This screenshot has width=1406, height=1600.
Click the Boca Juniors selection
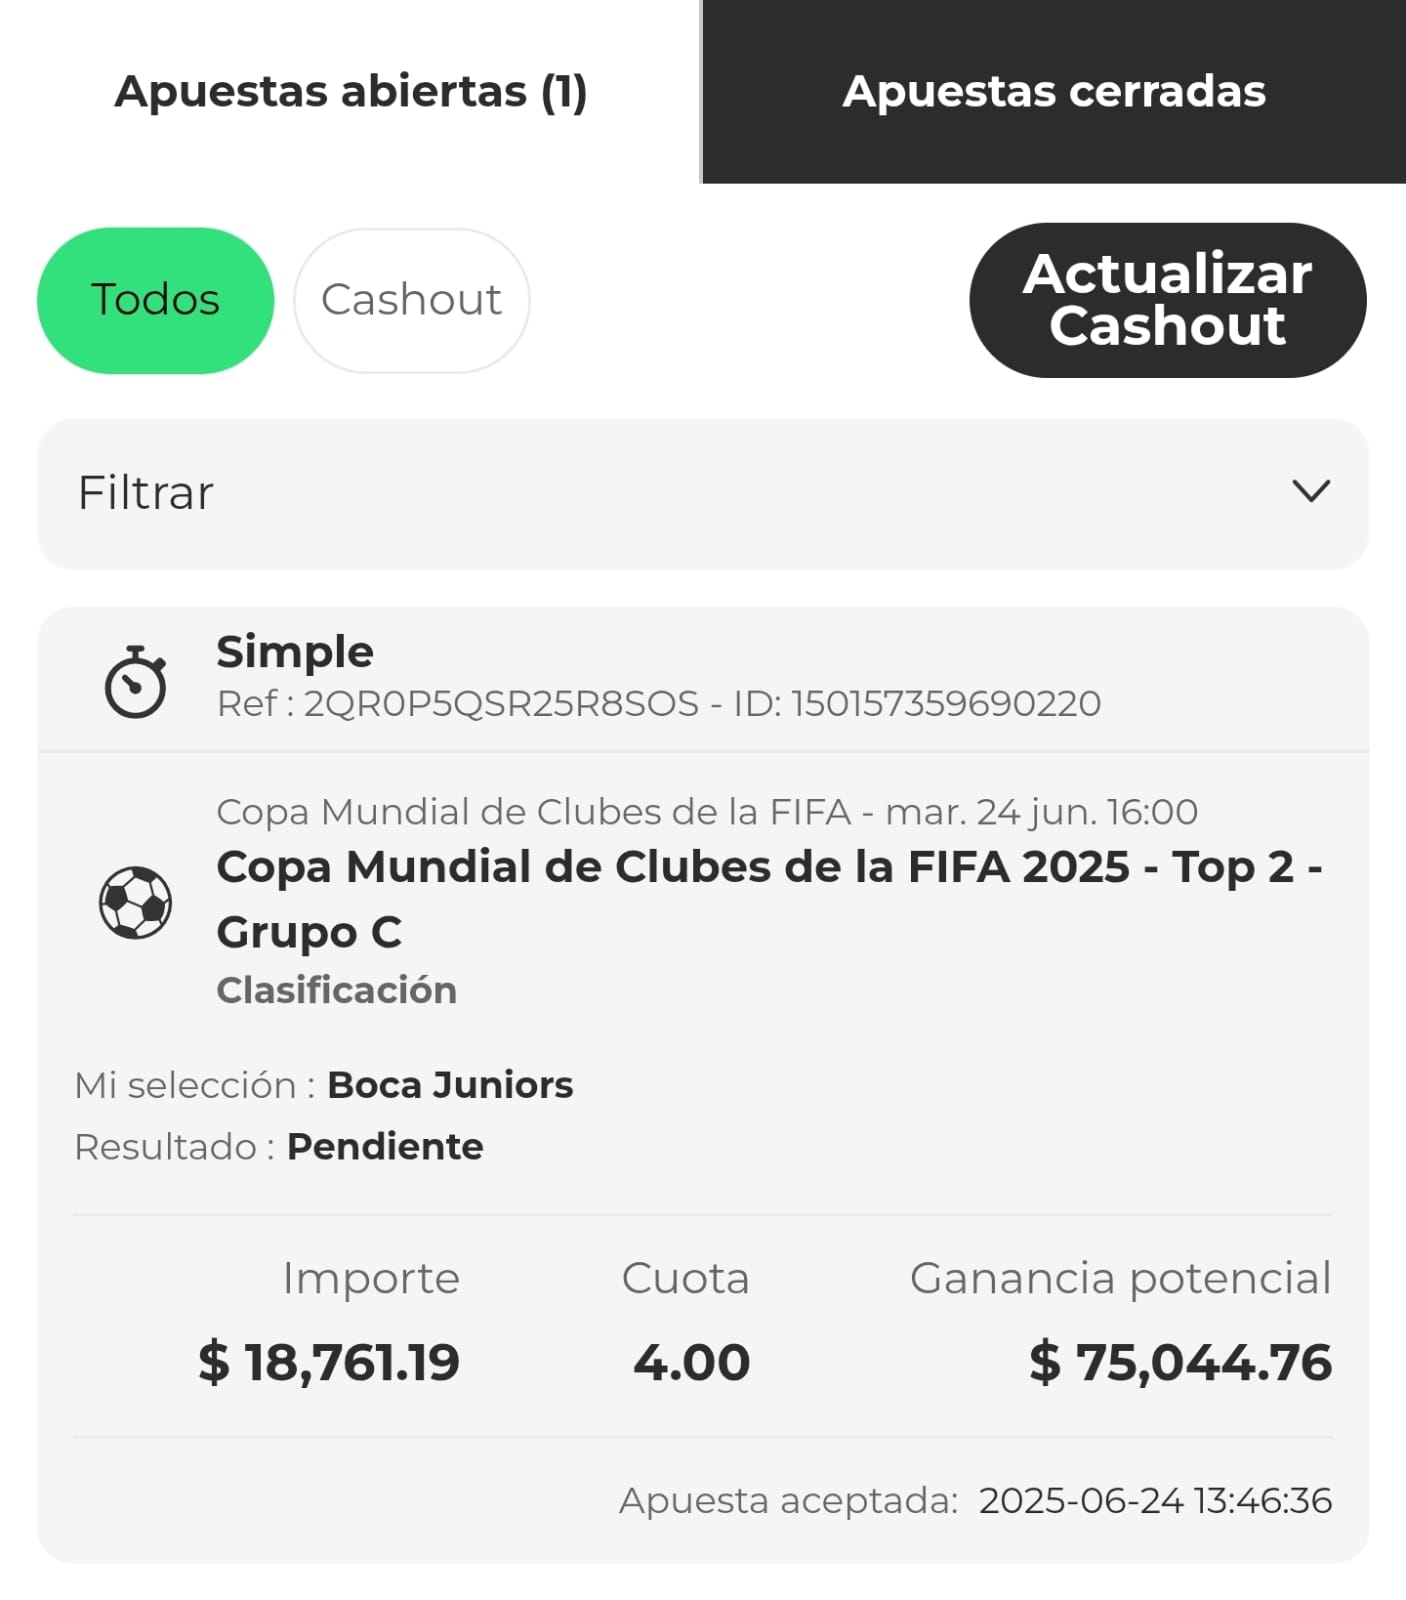450,1085
